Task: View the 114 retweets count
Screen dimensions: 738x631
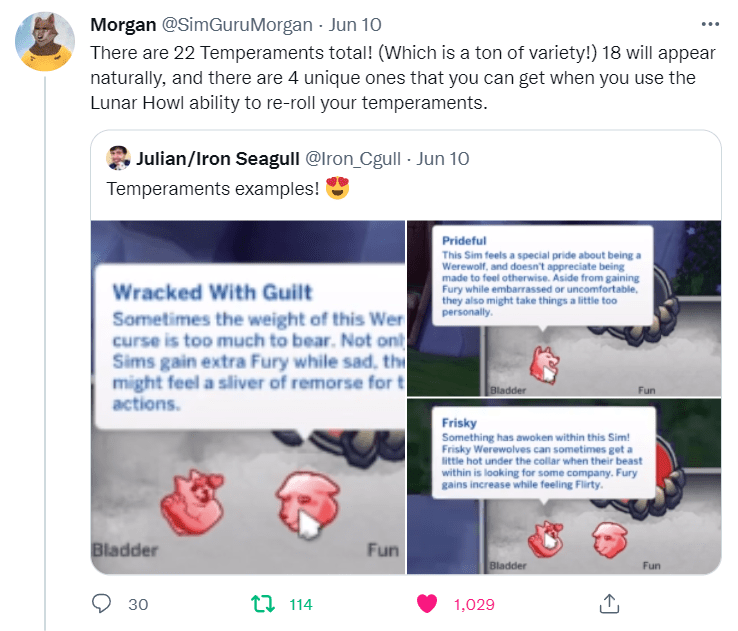Action: pos(301,604)
